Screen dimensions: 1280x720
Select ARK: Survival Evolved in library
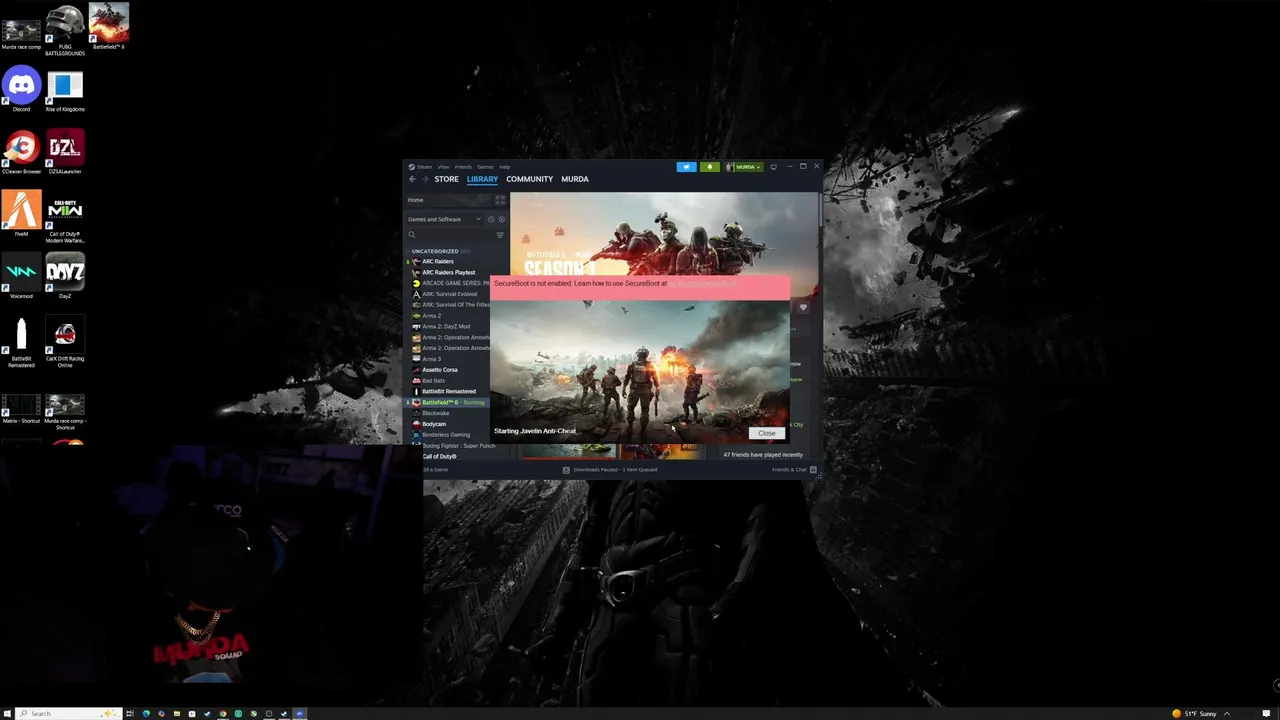tap(449, 294)
